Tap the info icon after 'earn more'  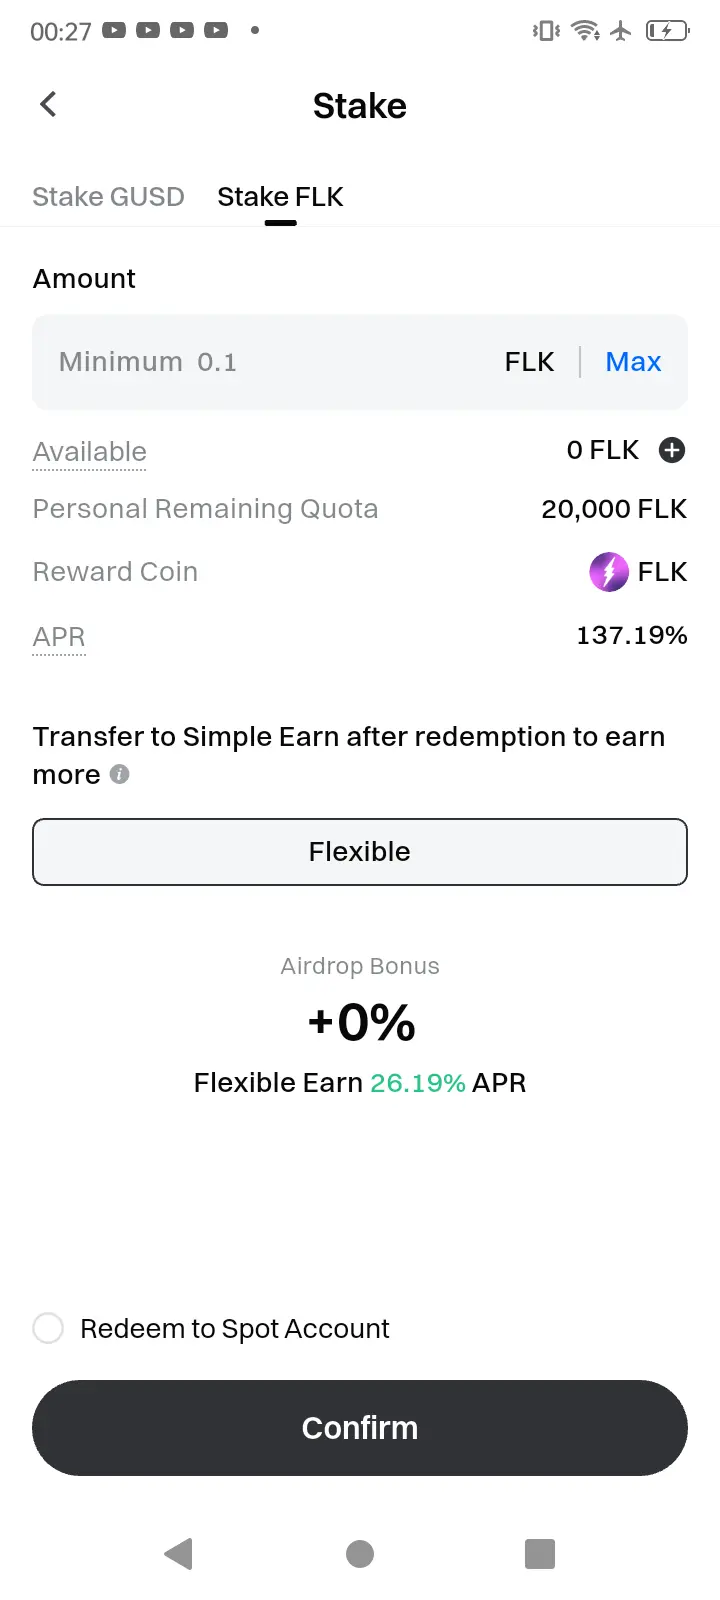click(x=119, y=774)
